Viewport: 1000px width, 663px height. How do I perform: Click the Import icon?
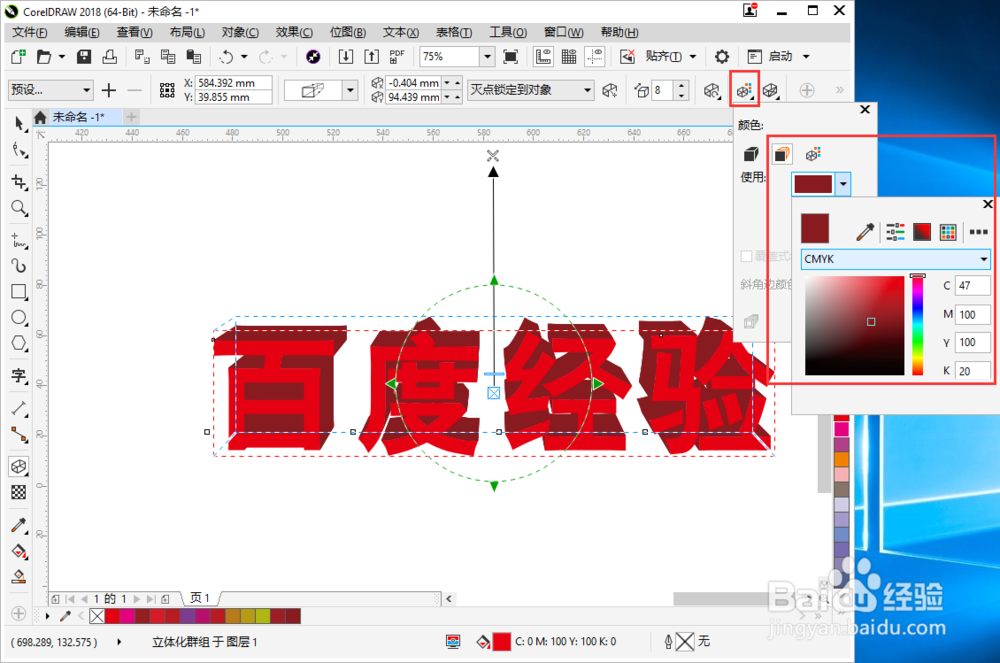(x=345, y=57)
